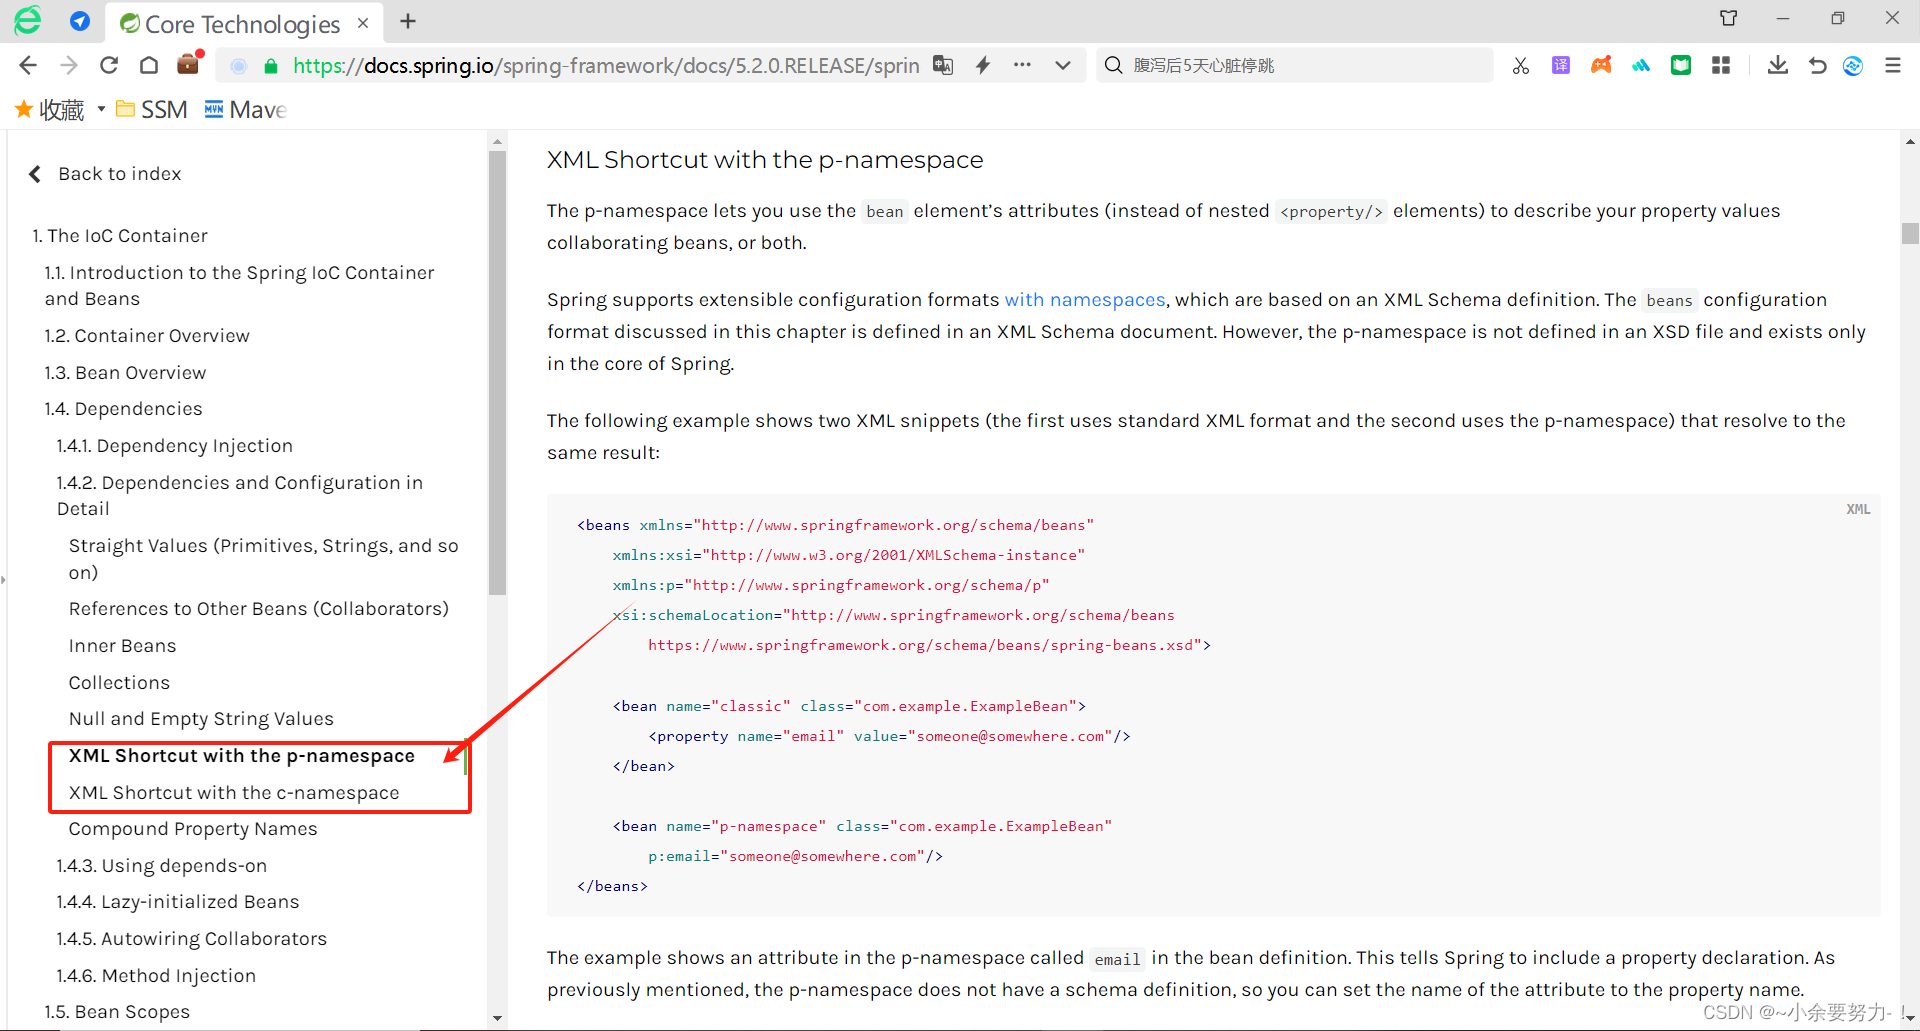
Task: Click the scissors screenshot tool icon
Action: 1521,66
